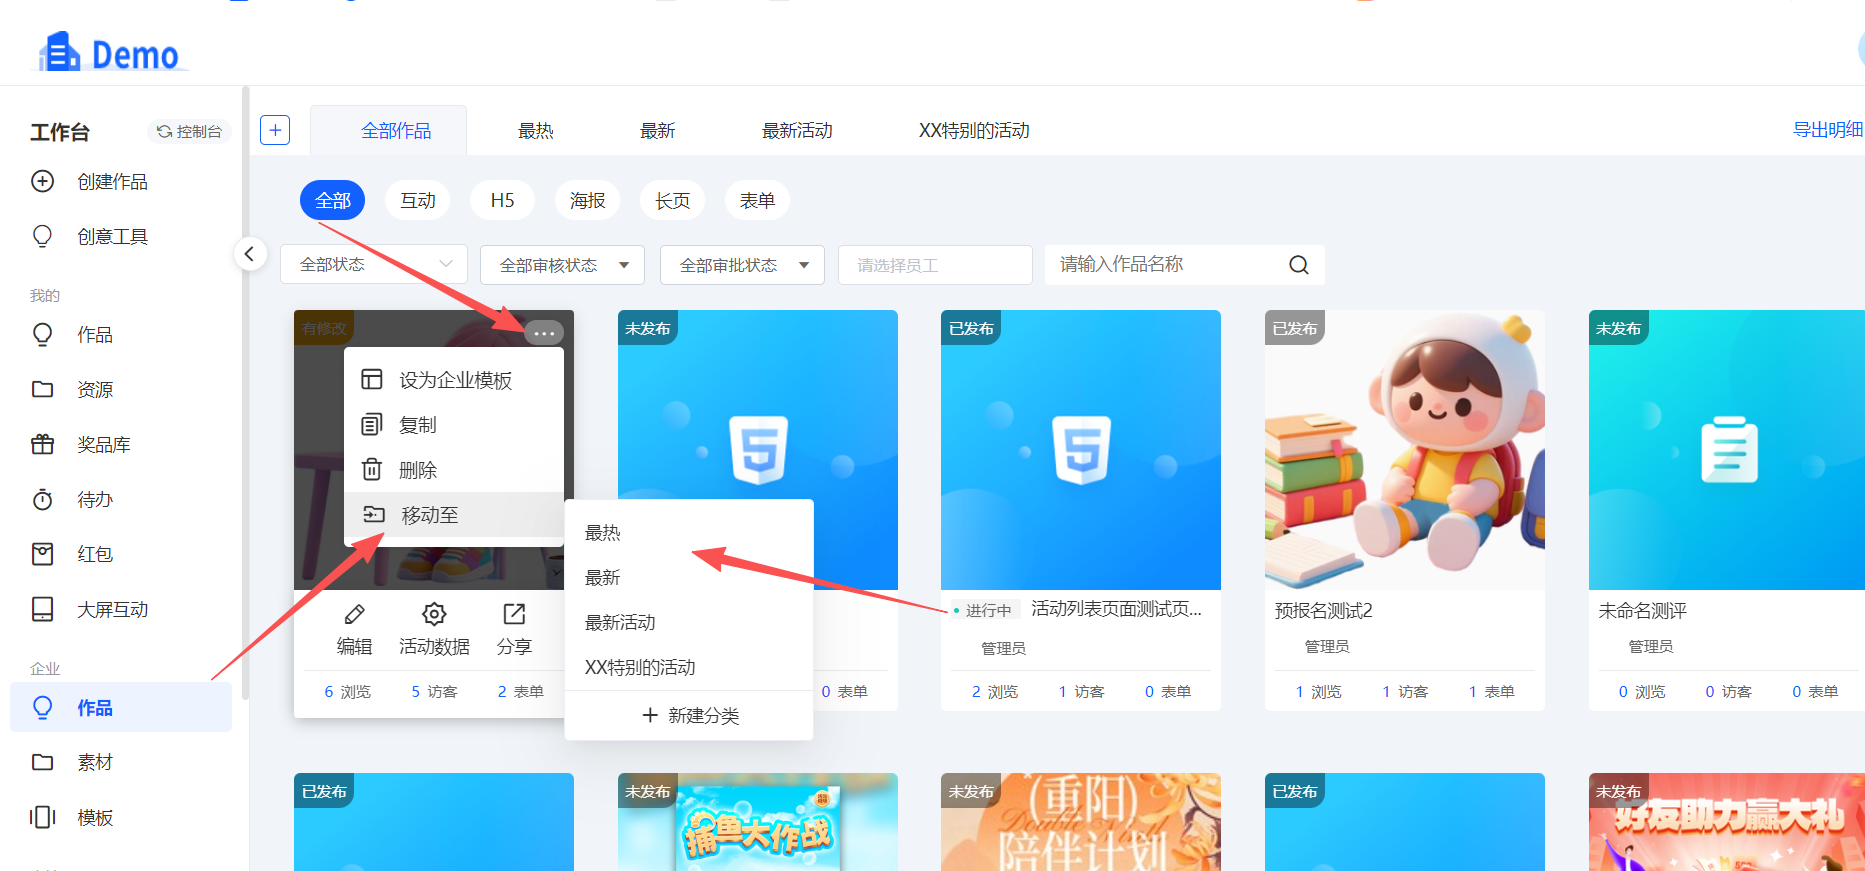Expand the 全部审核状态 dropdown
The height and width of the screenshot is (871, 1865).
click(x=562, y=265)
